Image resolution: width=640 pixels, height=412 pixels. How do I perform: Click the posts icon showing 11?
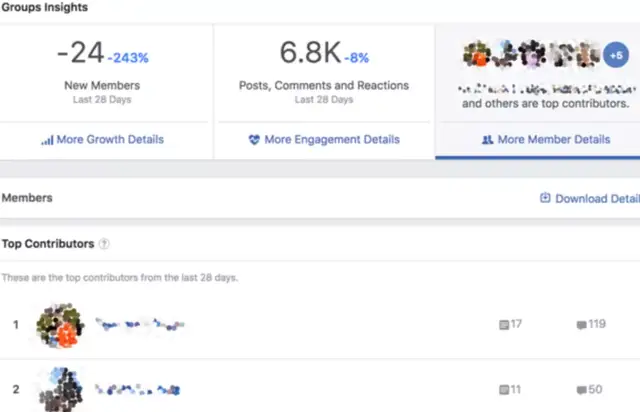504,389
